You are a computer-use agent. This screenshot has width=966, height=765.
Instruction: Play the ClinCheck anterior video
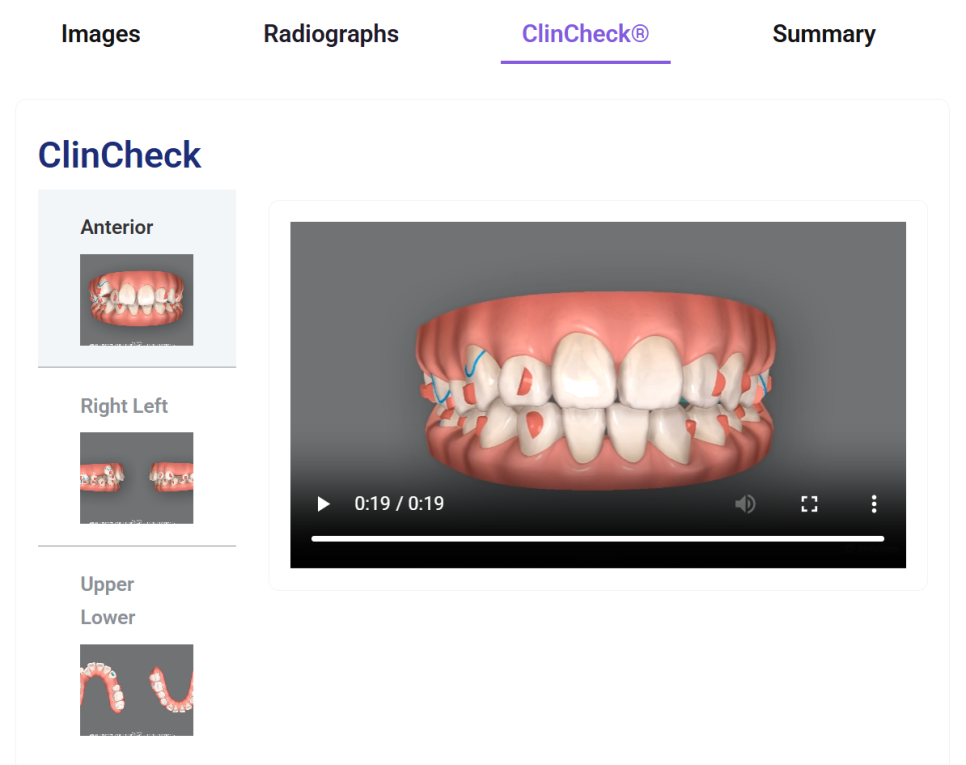(x=323, y=504)
